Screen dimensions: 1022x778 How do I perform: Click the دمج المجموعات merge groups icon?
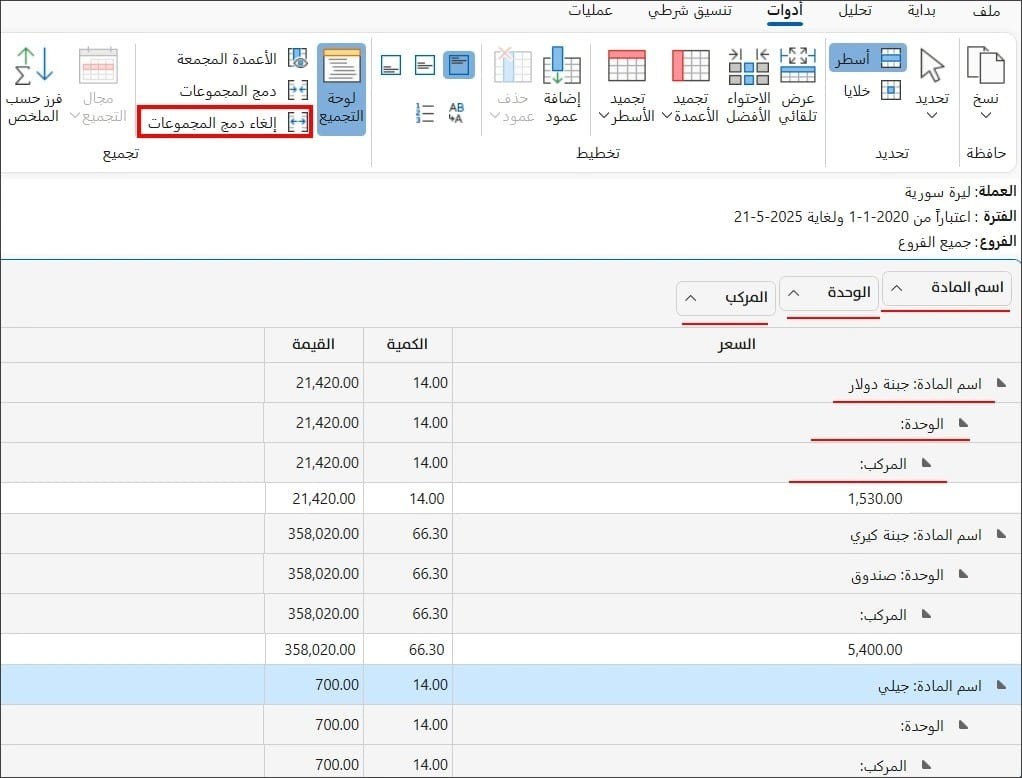point(298,90)
